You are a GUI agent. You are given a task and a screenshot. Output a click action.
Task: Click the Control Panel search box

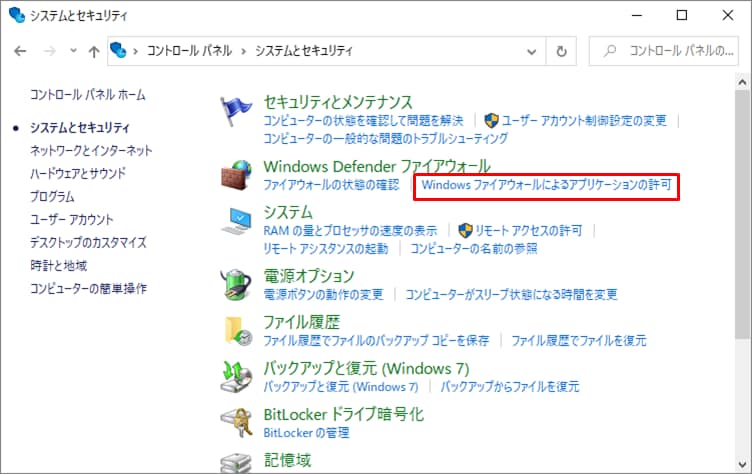[664, 51]
